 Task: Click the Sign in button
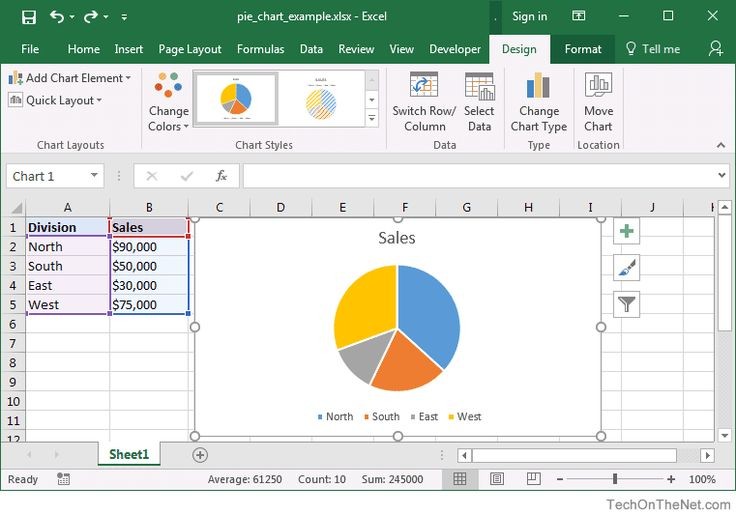529,17
